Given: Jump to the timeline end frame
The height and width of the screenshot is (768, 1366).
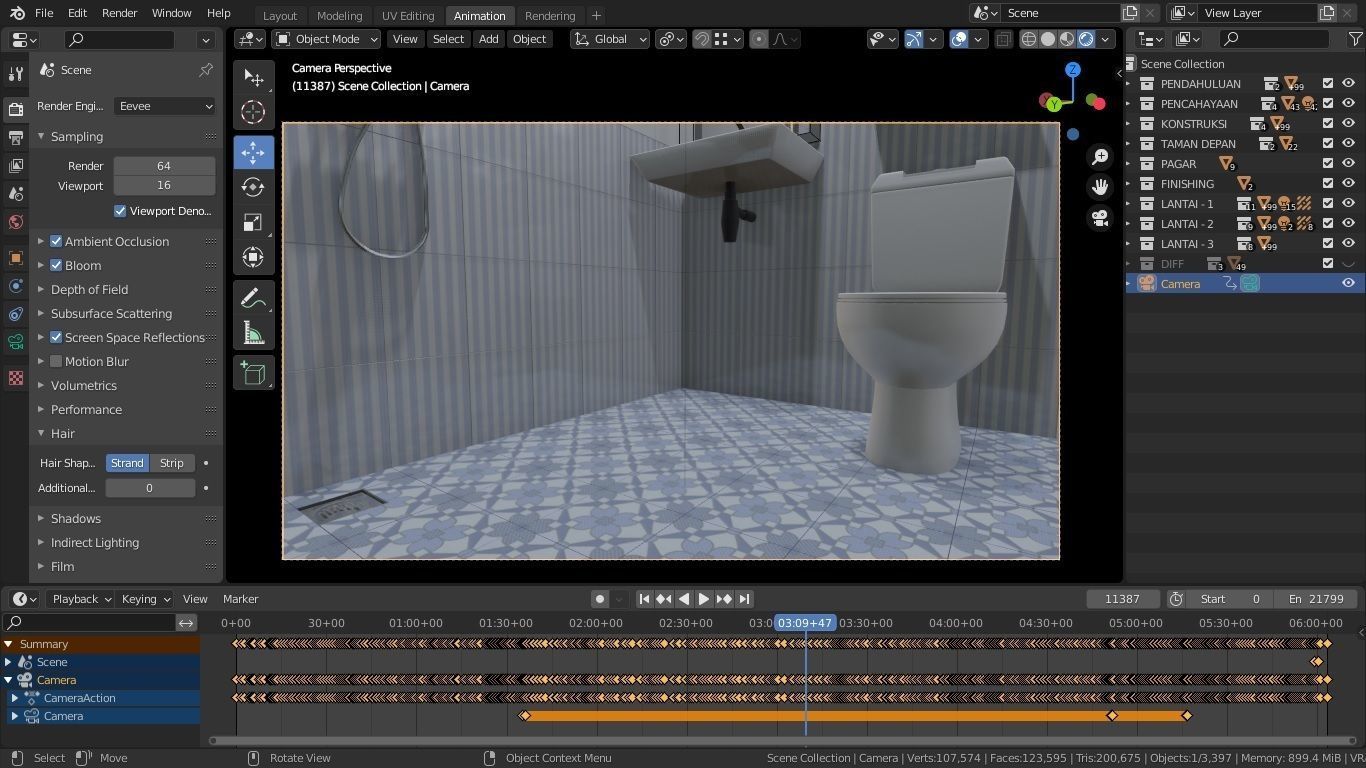Looking at the screenshot, I should click(744, 599).
